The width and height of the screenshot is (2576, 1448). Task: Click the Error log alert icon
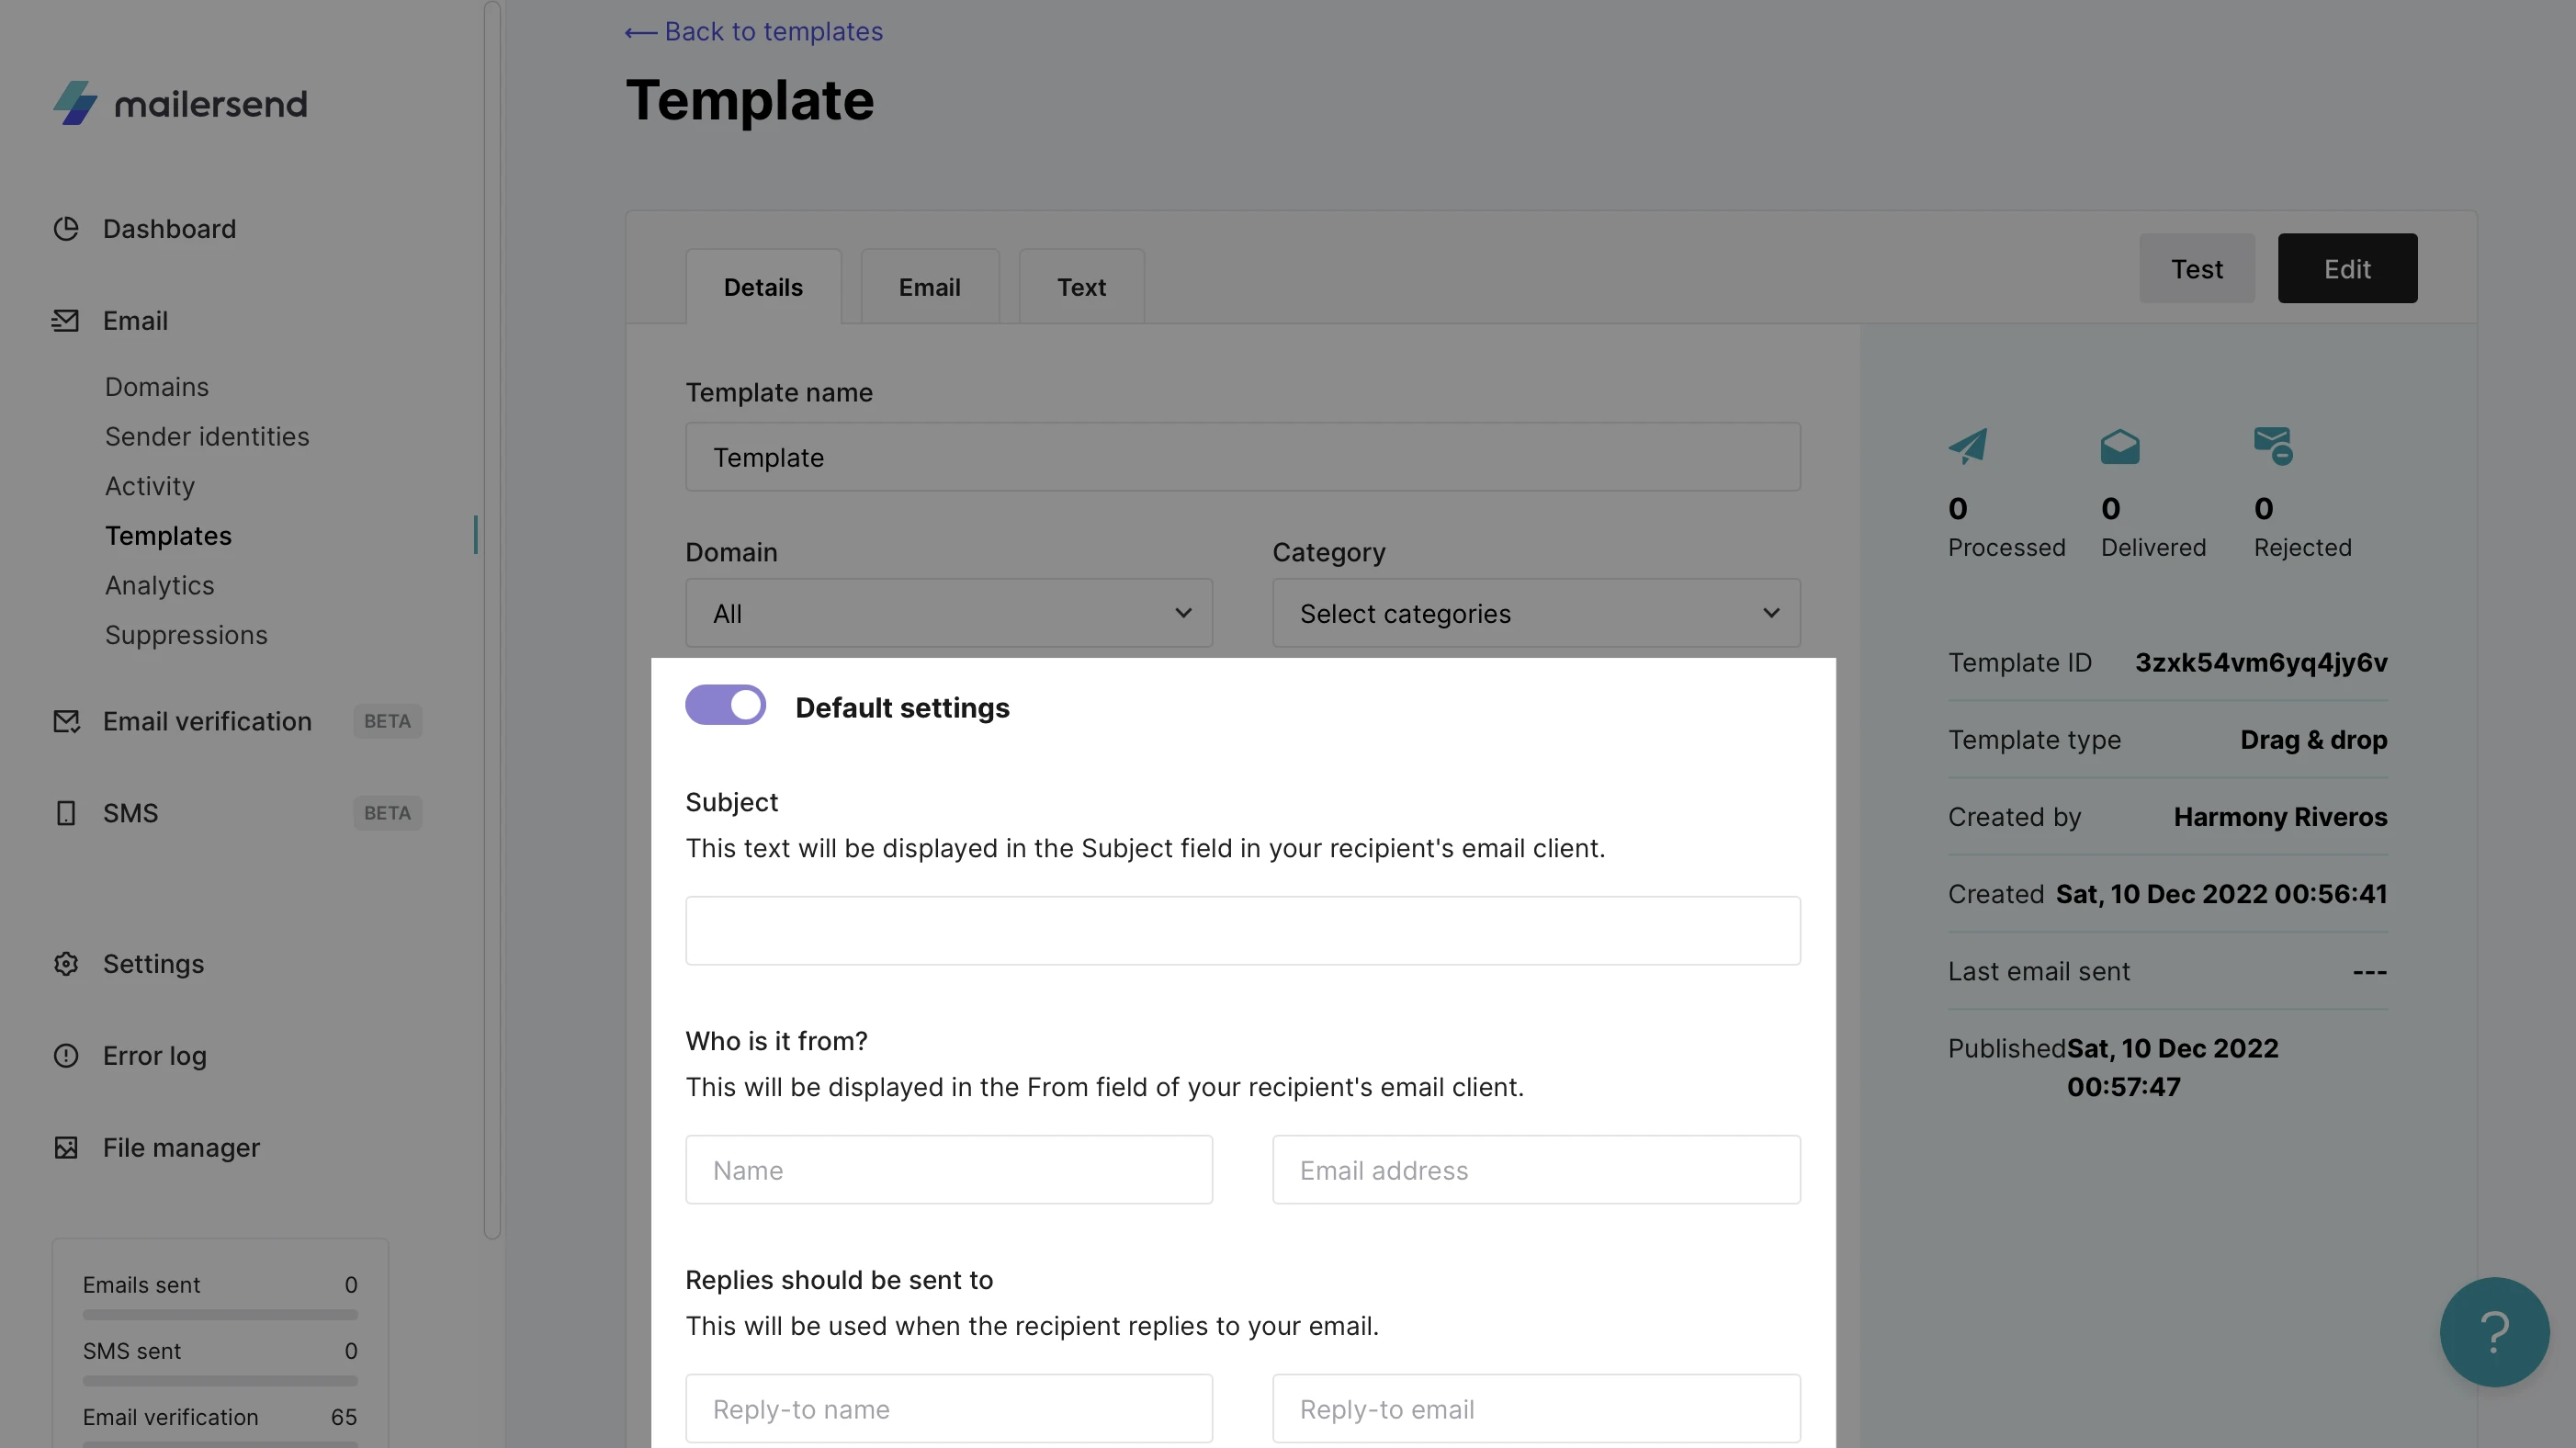(x=66, y=1056)
